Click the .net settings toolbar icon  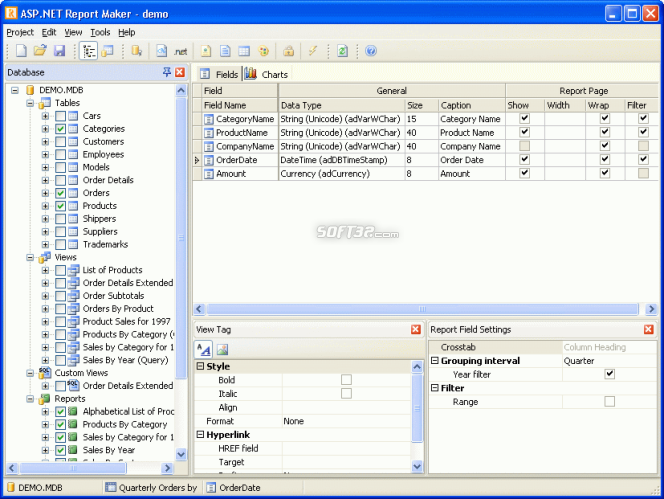click(180, 51)
